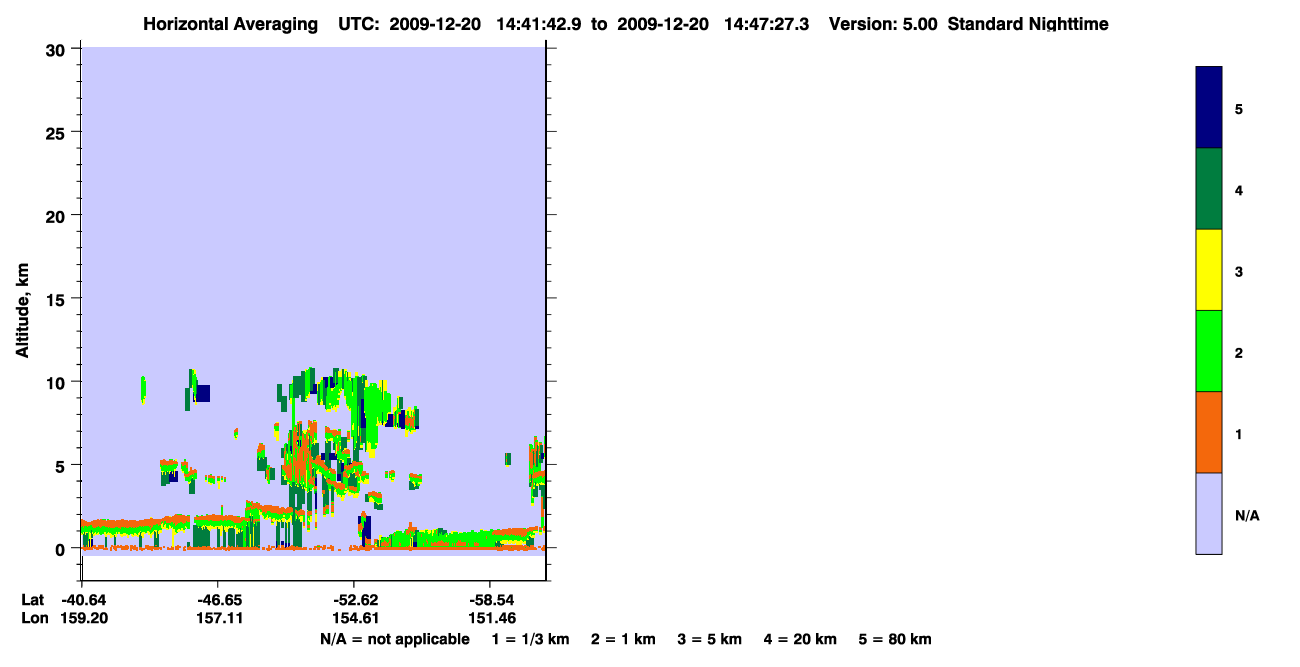
Task: Click the "Lon" row label
Action: tap(33, 618)
